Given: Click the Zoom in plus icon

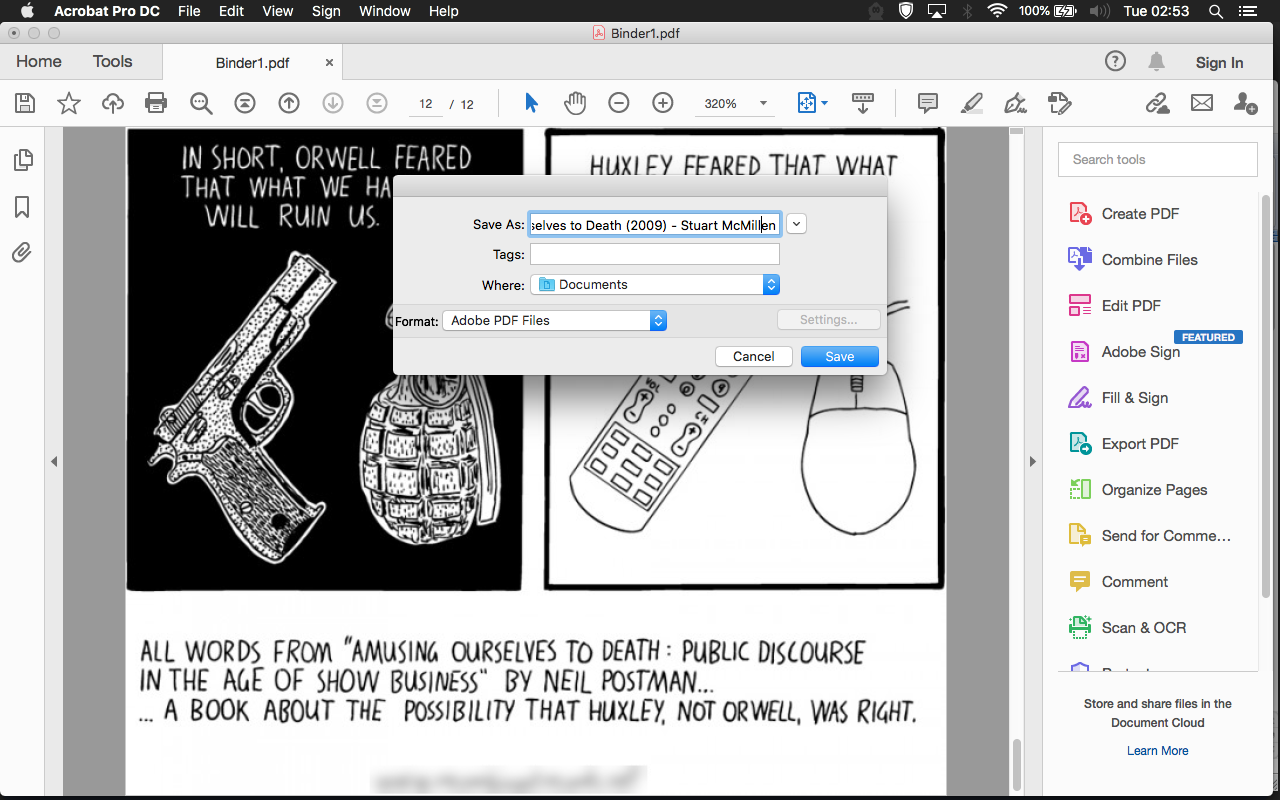Looking at the screenshot, I should [x=663, y=103].
